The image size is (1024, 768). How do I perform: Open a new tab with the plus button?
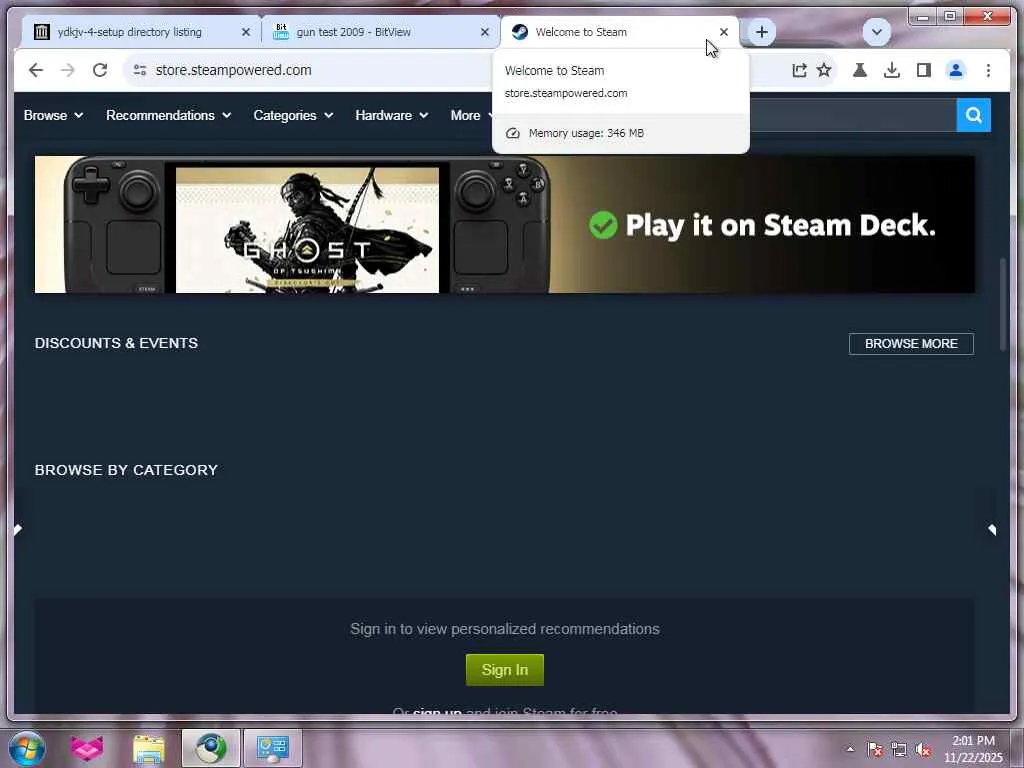point(761,32)
